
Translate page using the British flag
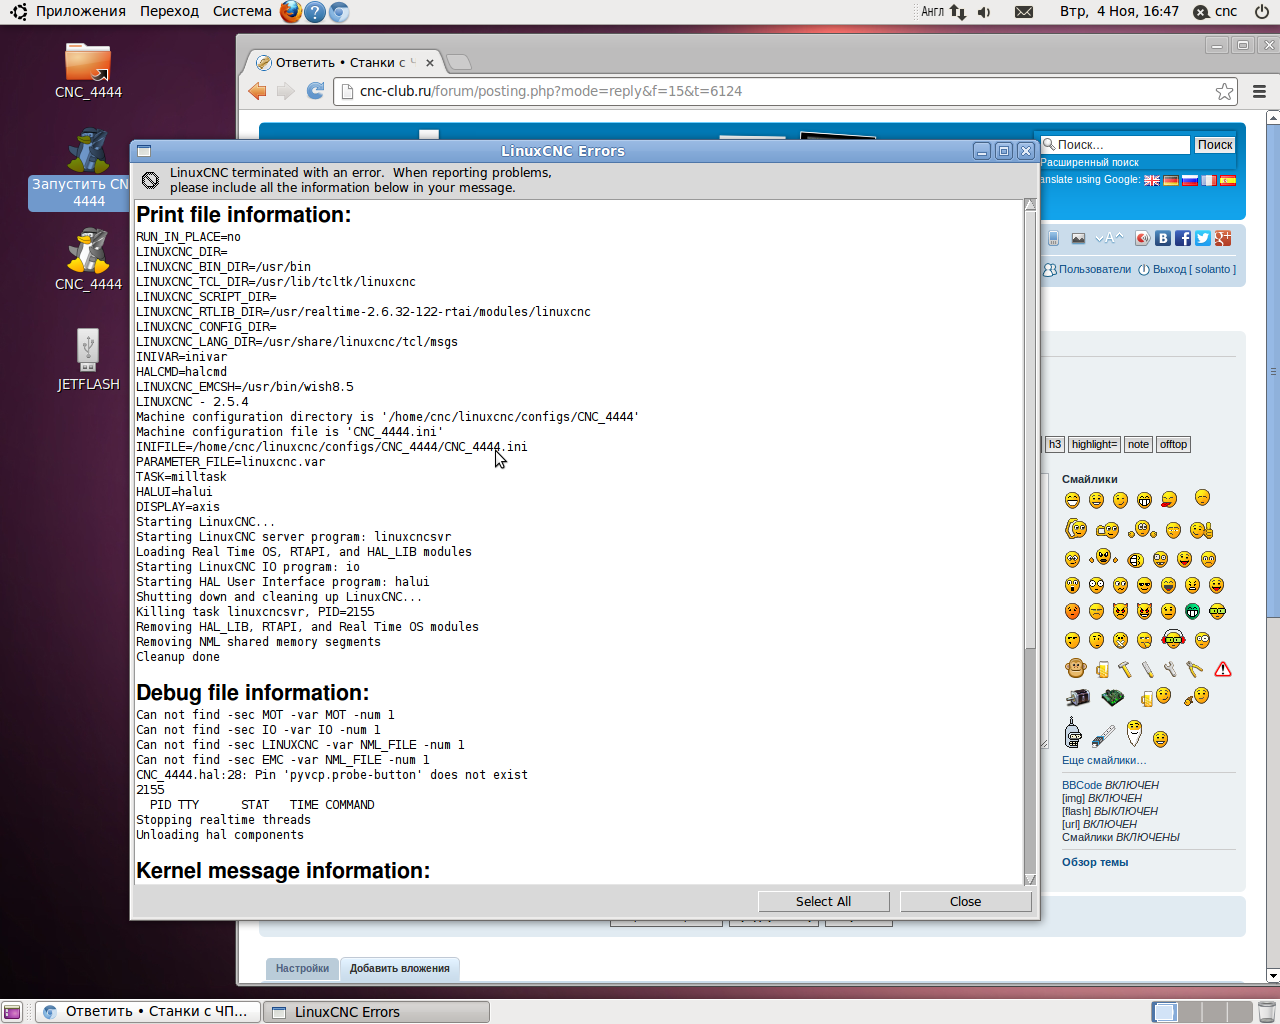[x=1152, y=180]
